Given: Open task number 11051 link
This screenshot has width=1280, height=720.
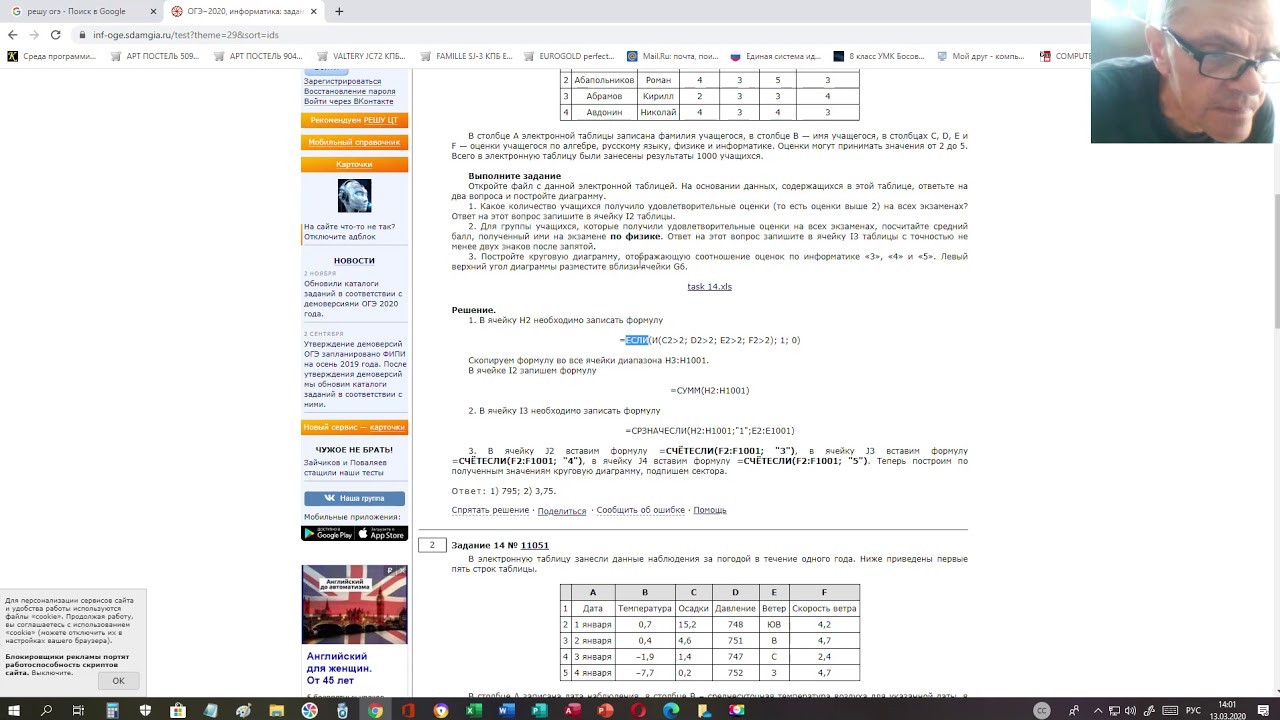Looking at the screenshot, I should (x=534, y=545).
